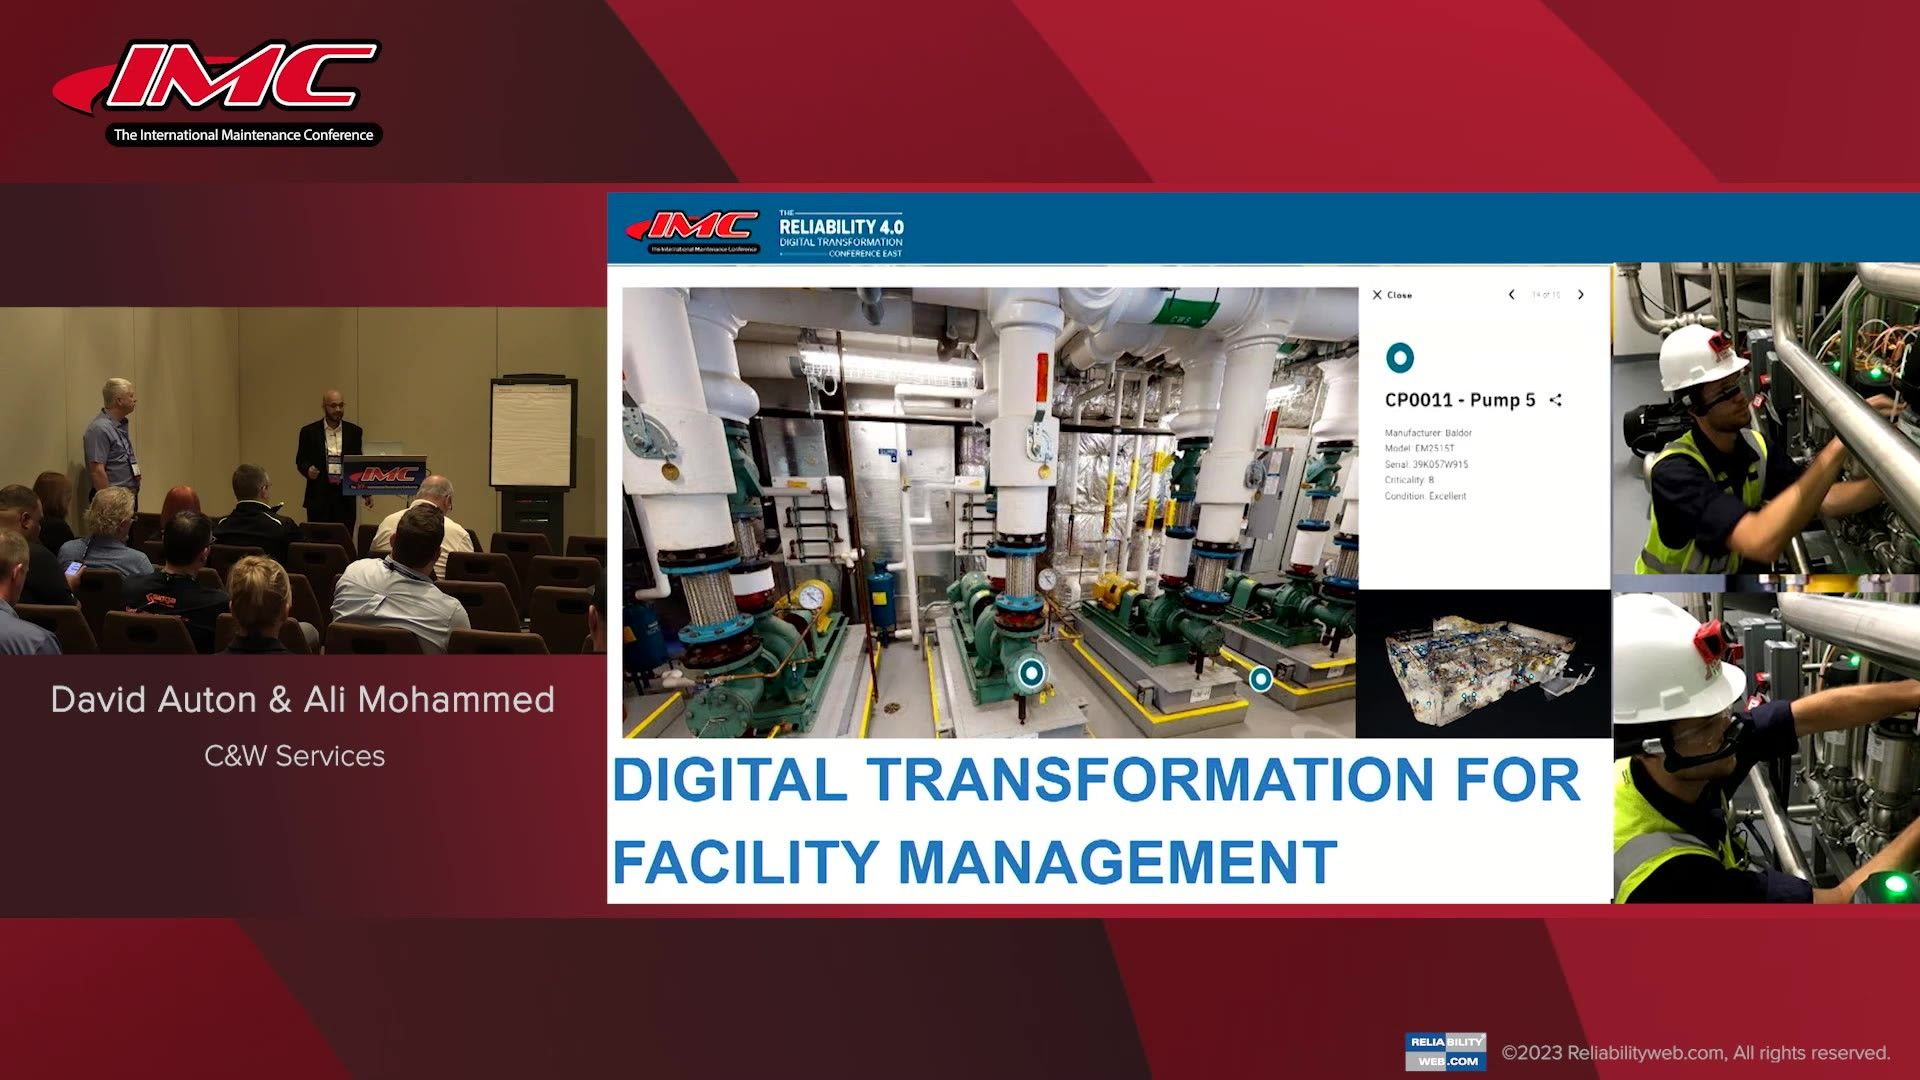Select the Manufacturer: Baldor detail text

click(1429, 433)
